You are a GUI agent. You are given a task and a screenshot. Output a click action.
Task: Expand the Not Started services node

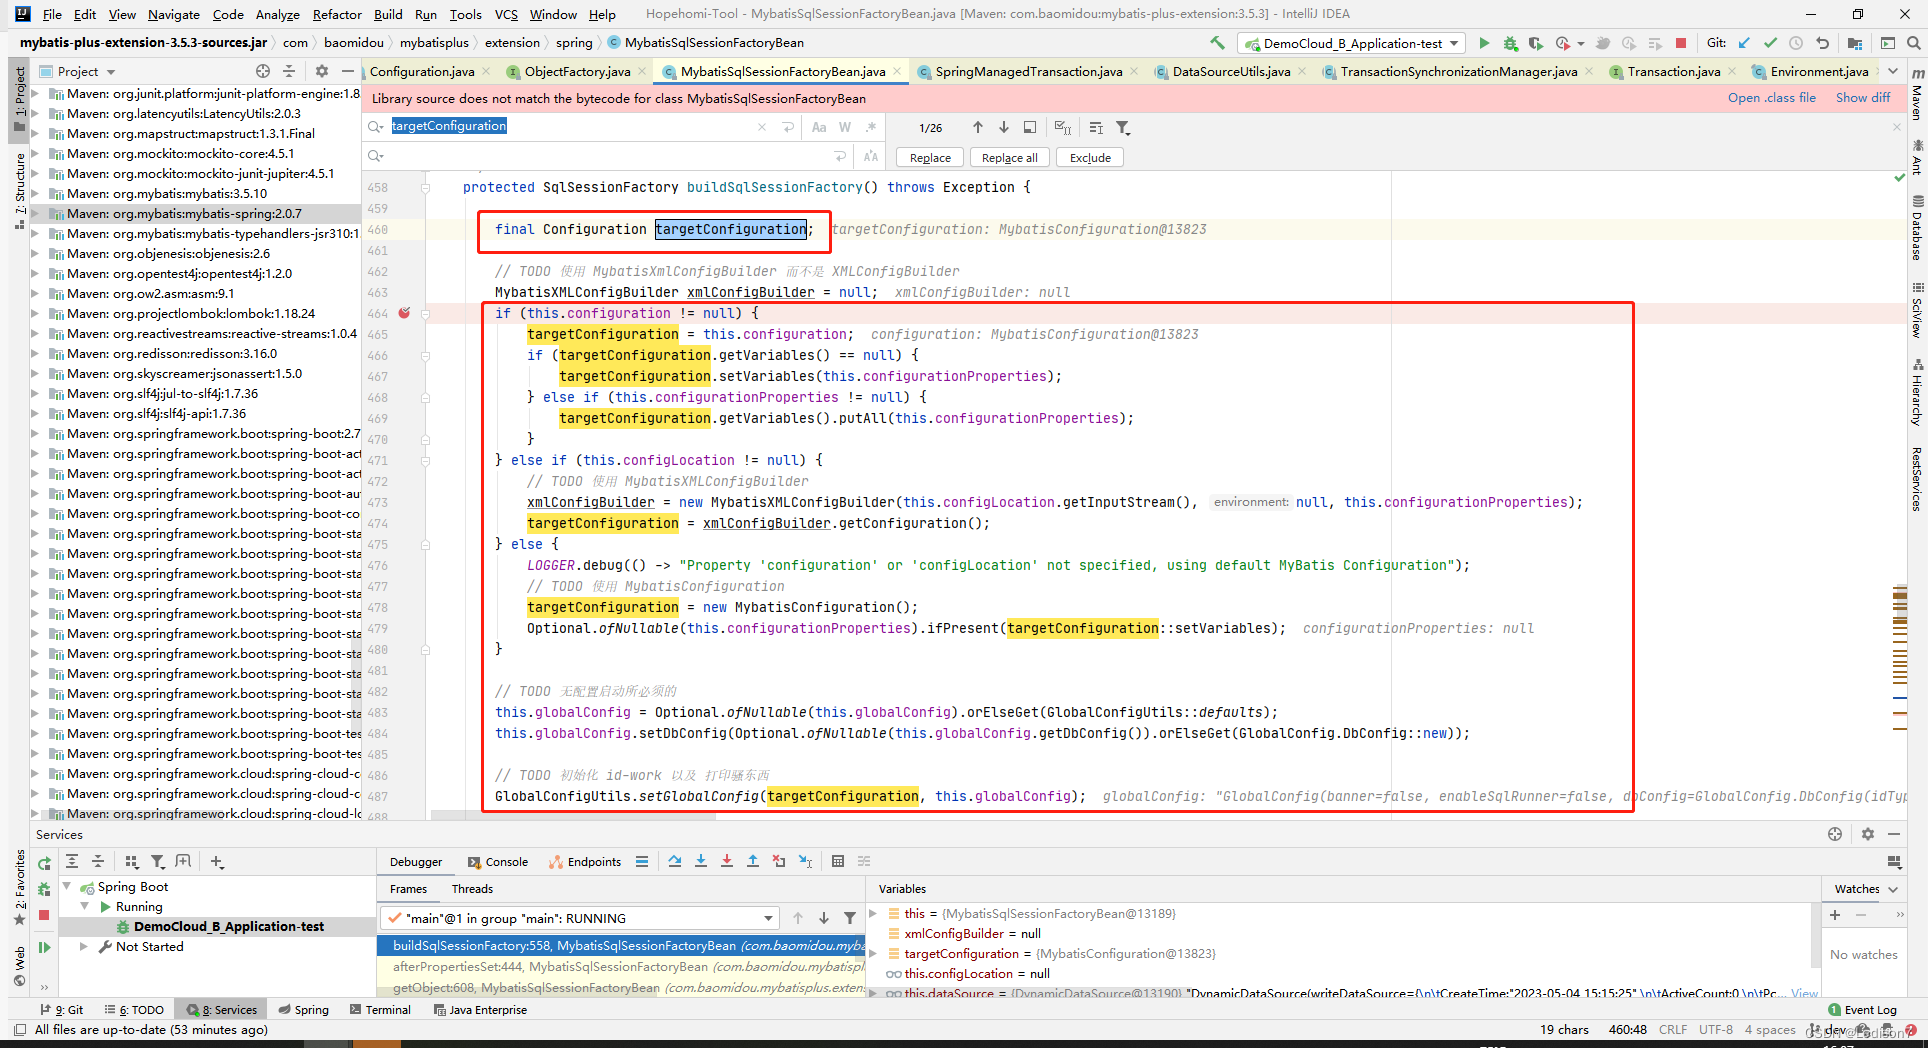click(x=84, y=946)
